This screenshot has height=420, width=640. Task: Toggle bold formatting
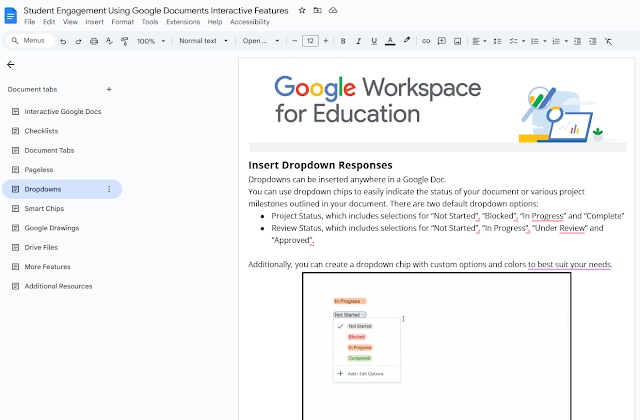(343, 41)
